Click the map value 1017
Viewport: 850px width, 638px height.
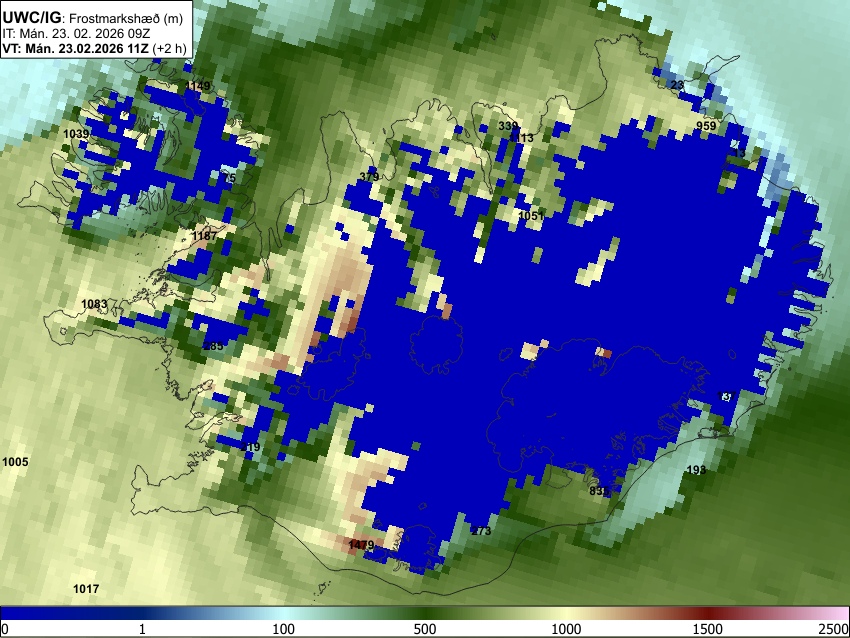click(x=86, y=589)
